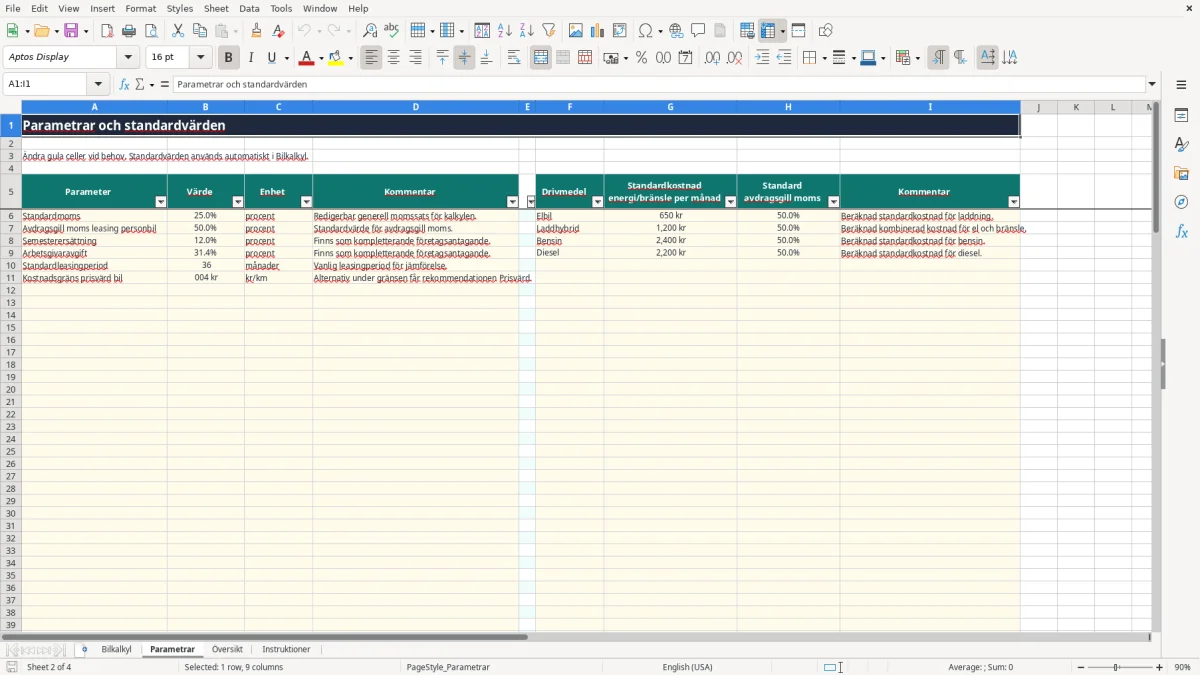Image resolution: width=1200 pixels, height=675 pixels.
Task: Activate the Clone Formatting paintbrush
Action: (x=256, y=31)
